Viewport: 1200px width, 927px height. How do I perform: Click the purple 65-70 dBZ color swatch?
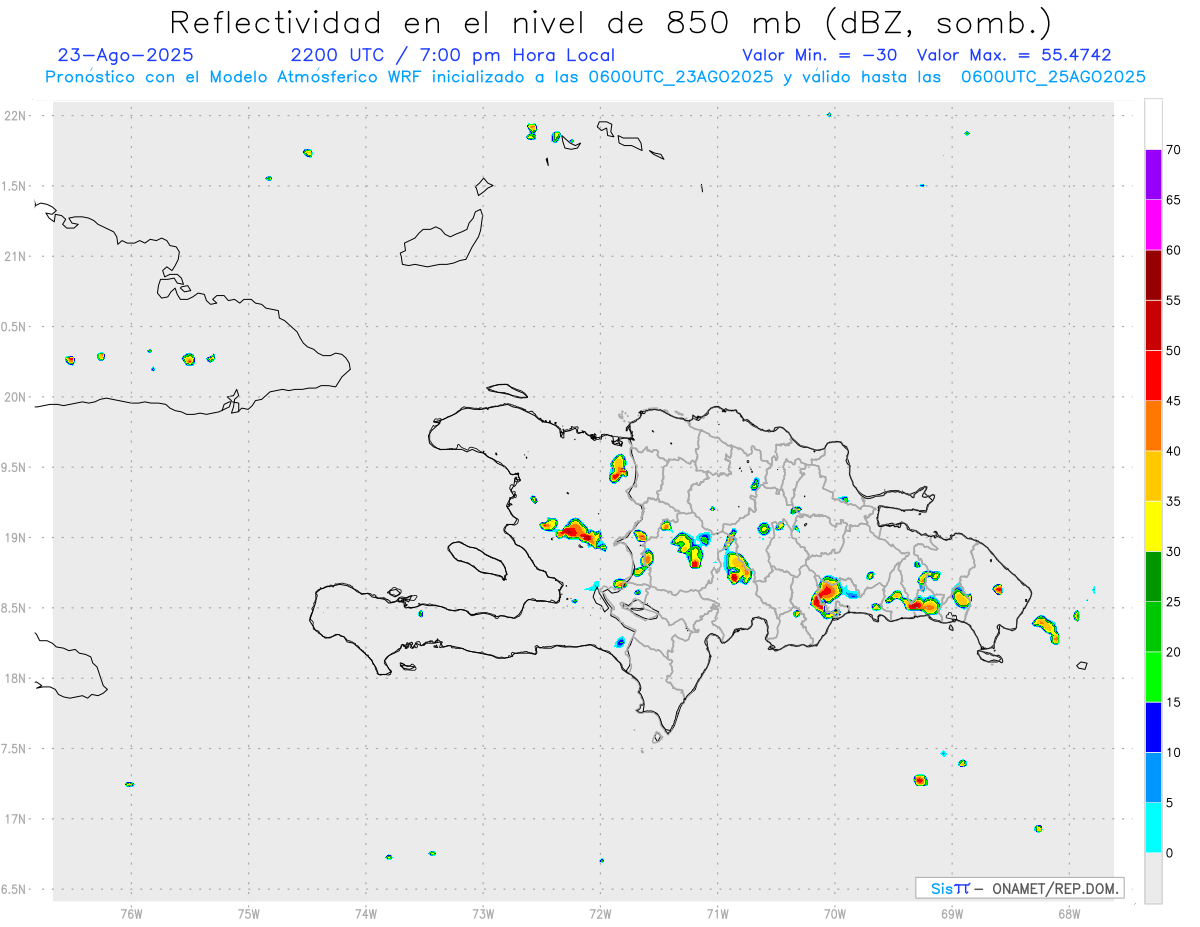tap(1153, 175)
